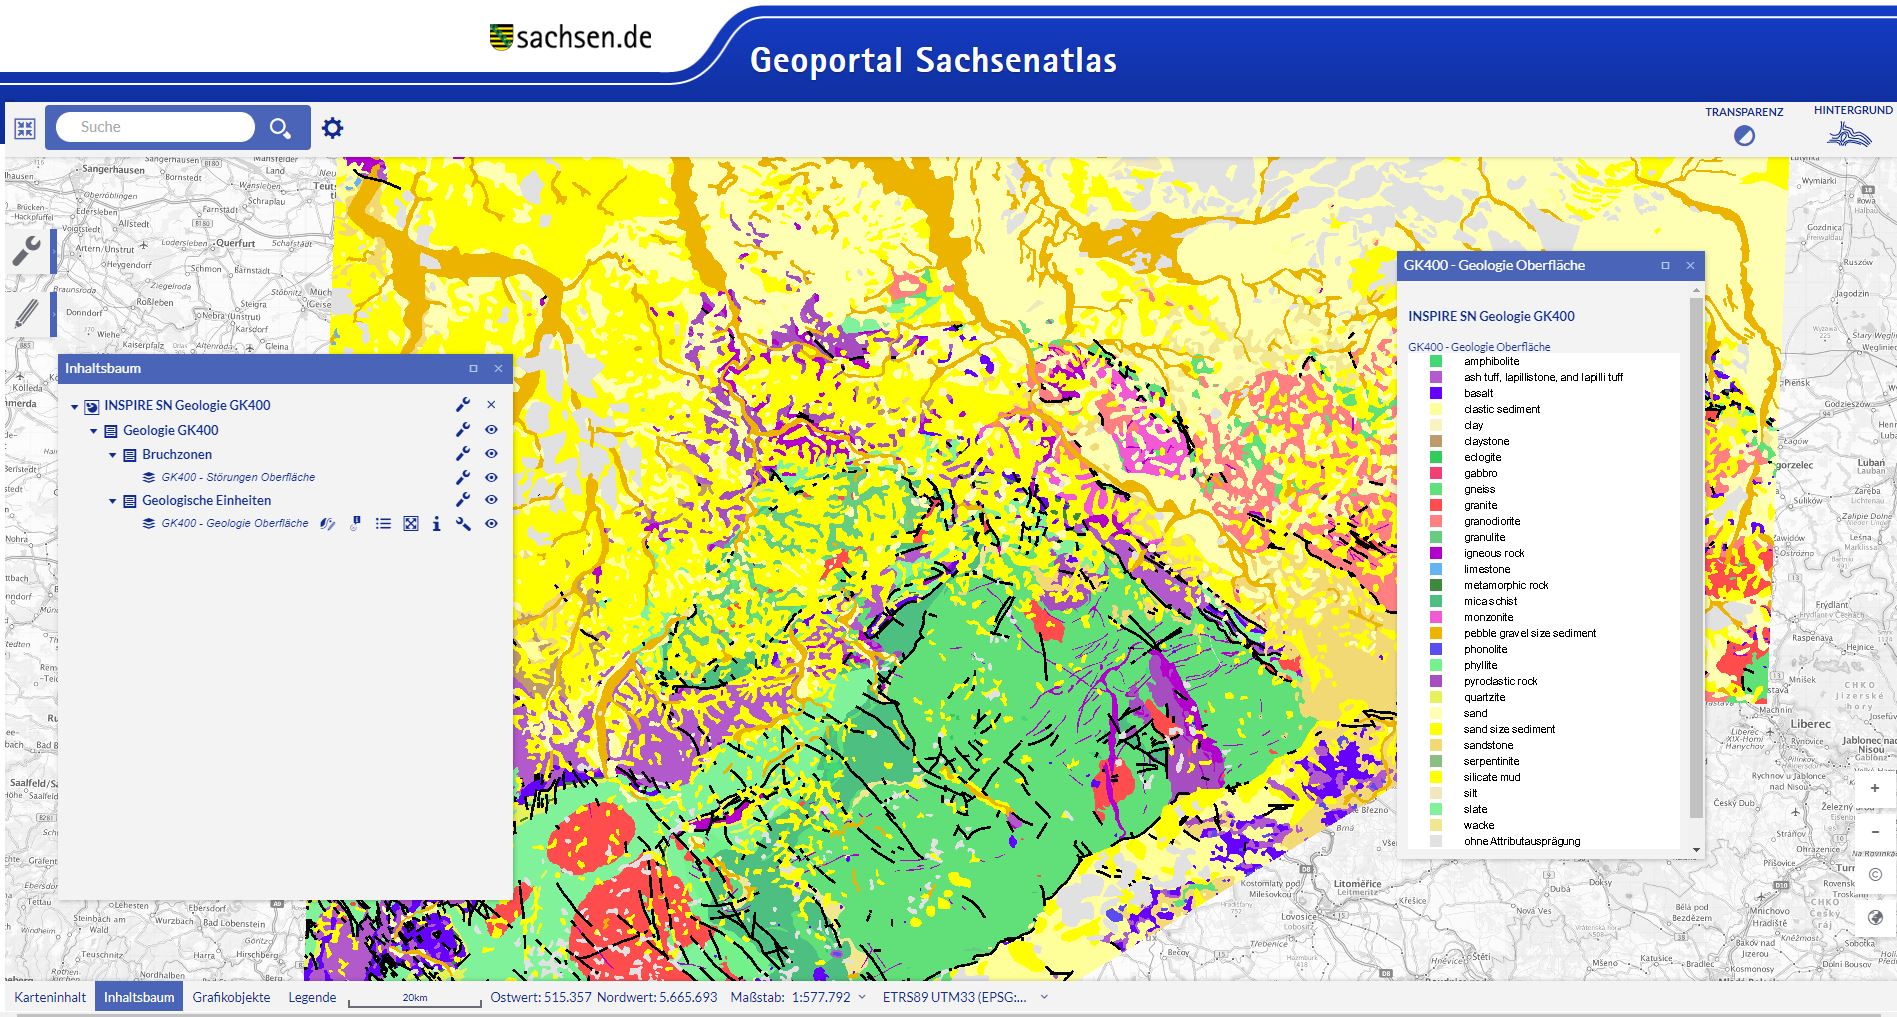Image resolution: width=1897 pixels, height=1017 pixels.
Task: Open tools wrench for Geologie Oberfläche layer
Action: [463, 524]
